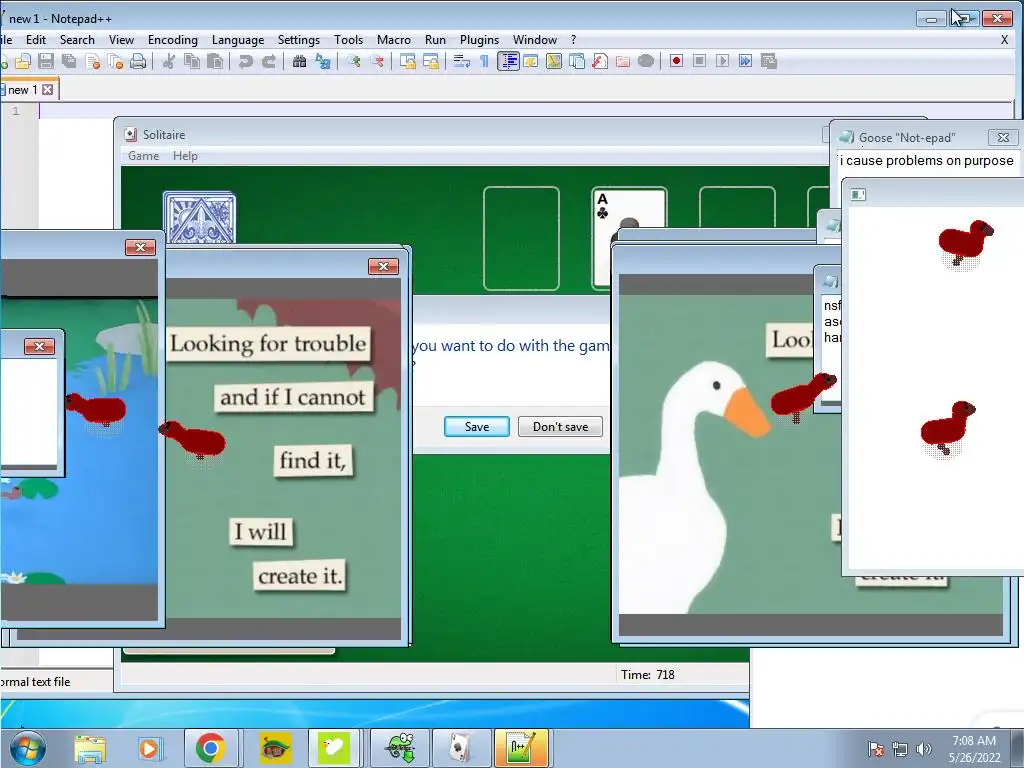Viewport: 1024px width, 768px height.
Task: Open the Tools menu
Action: point(348,40)
